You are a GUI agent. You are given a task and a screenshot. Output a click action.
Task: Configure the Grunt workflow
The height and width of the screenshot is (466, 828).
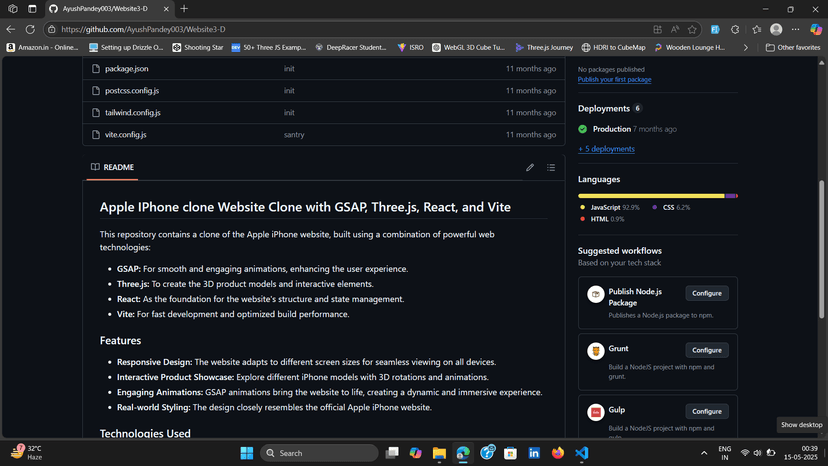[707, 350]
